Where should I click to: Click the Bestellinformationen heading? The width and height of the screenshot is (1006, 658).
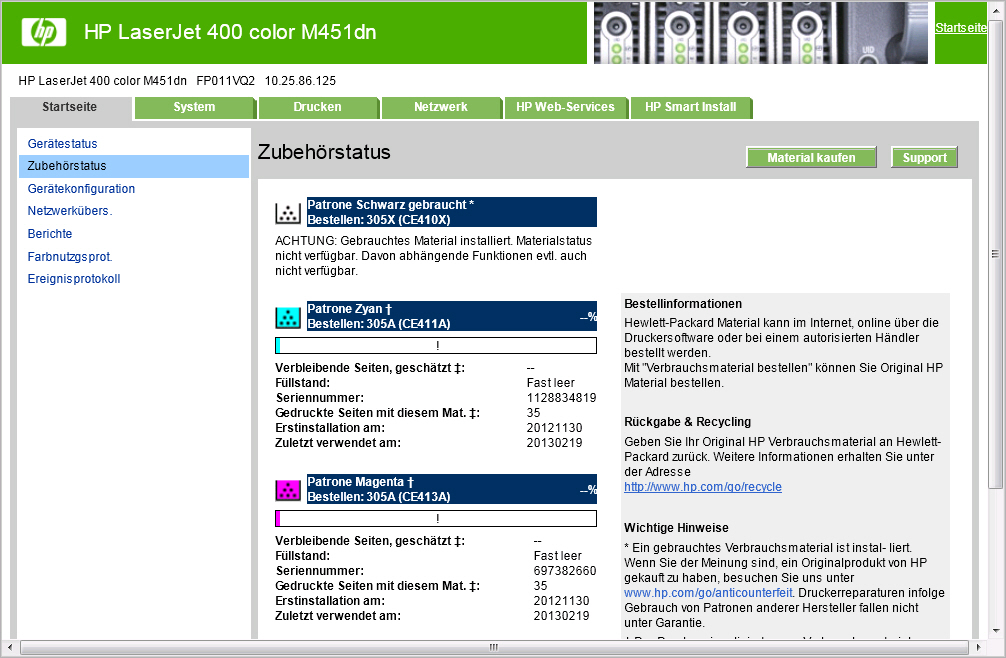(683, 304)
